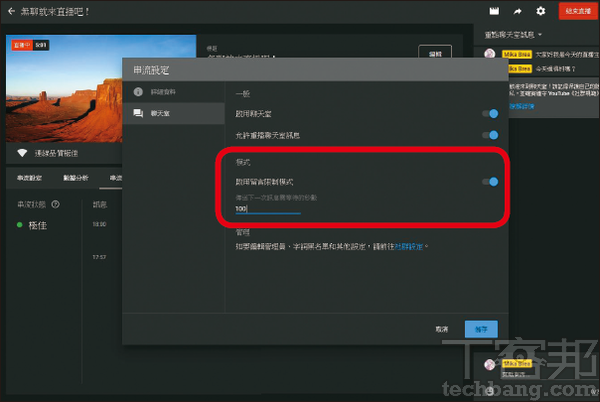Click the slow mode seconds input field showing 100
Screen dimensions: 600x402
click(x=267, y=208)
